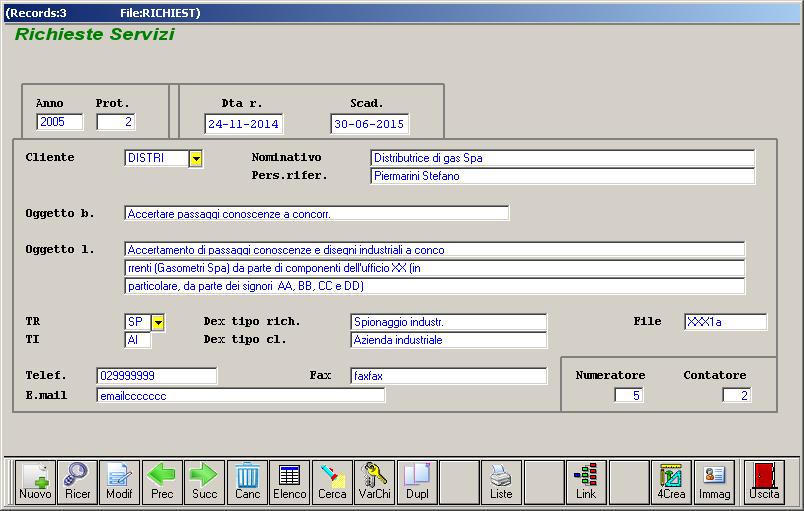804x511 pixels.
Task: Click the TR field showing SP
Action: point(138,322)
